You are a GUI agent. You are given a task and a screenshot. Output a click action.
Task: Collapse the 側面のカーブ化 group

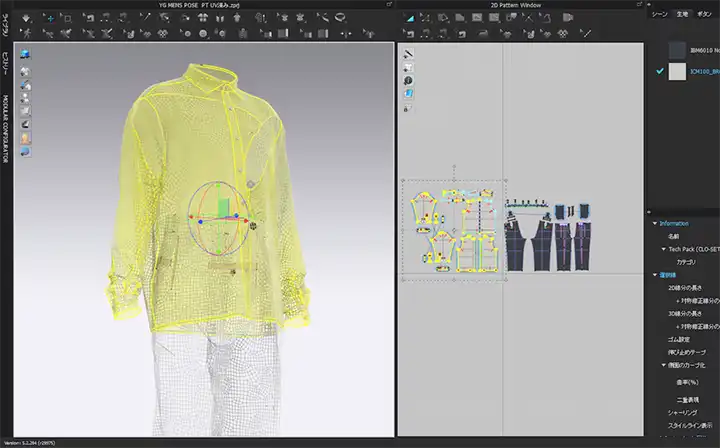(x=662, y=365)
